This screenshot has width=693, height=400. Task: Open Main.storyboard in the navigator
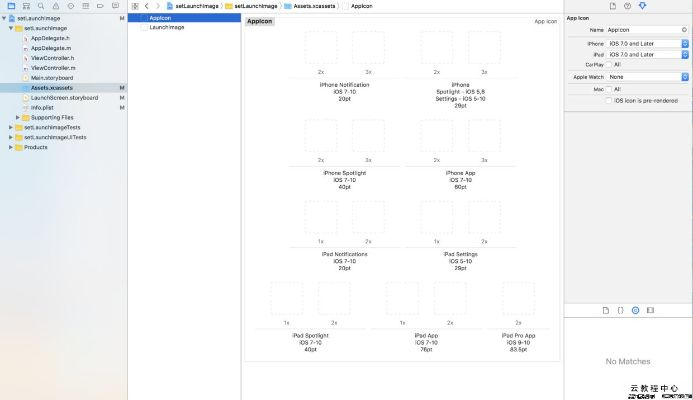point(51,78)
